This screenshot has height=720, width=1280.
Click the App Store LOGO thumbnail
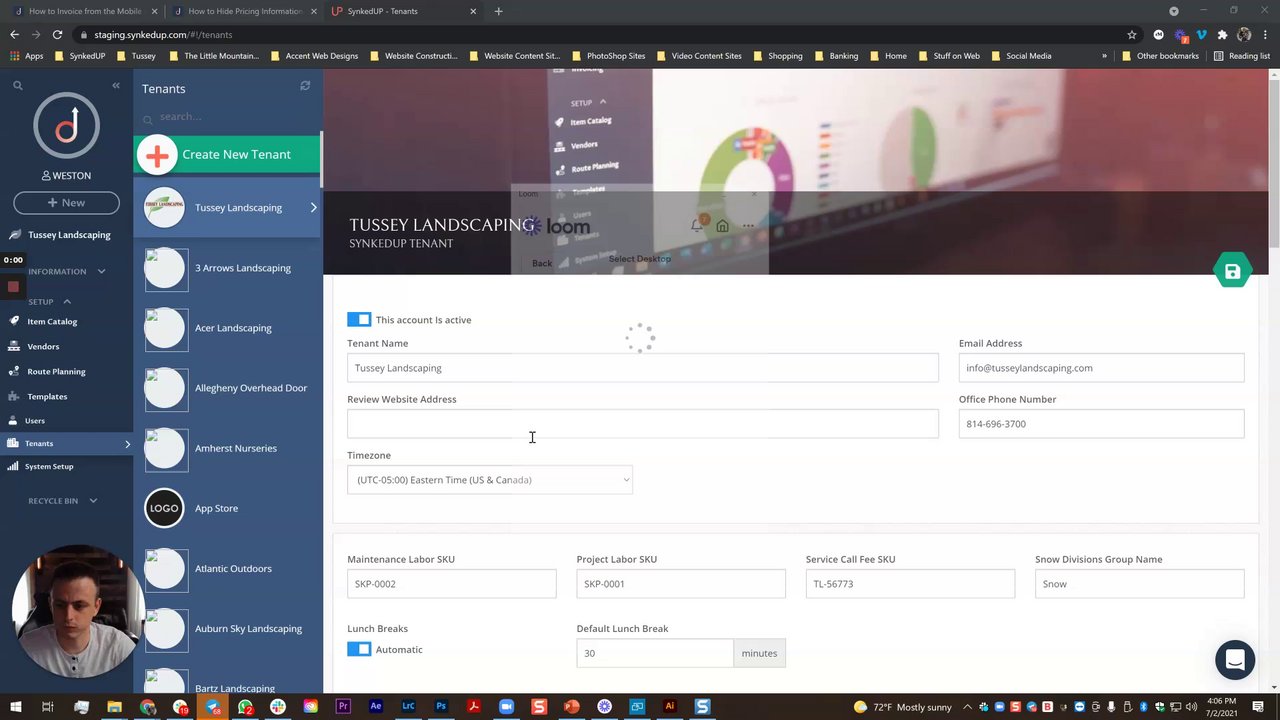[x=164, y=508]
